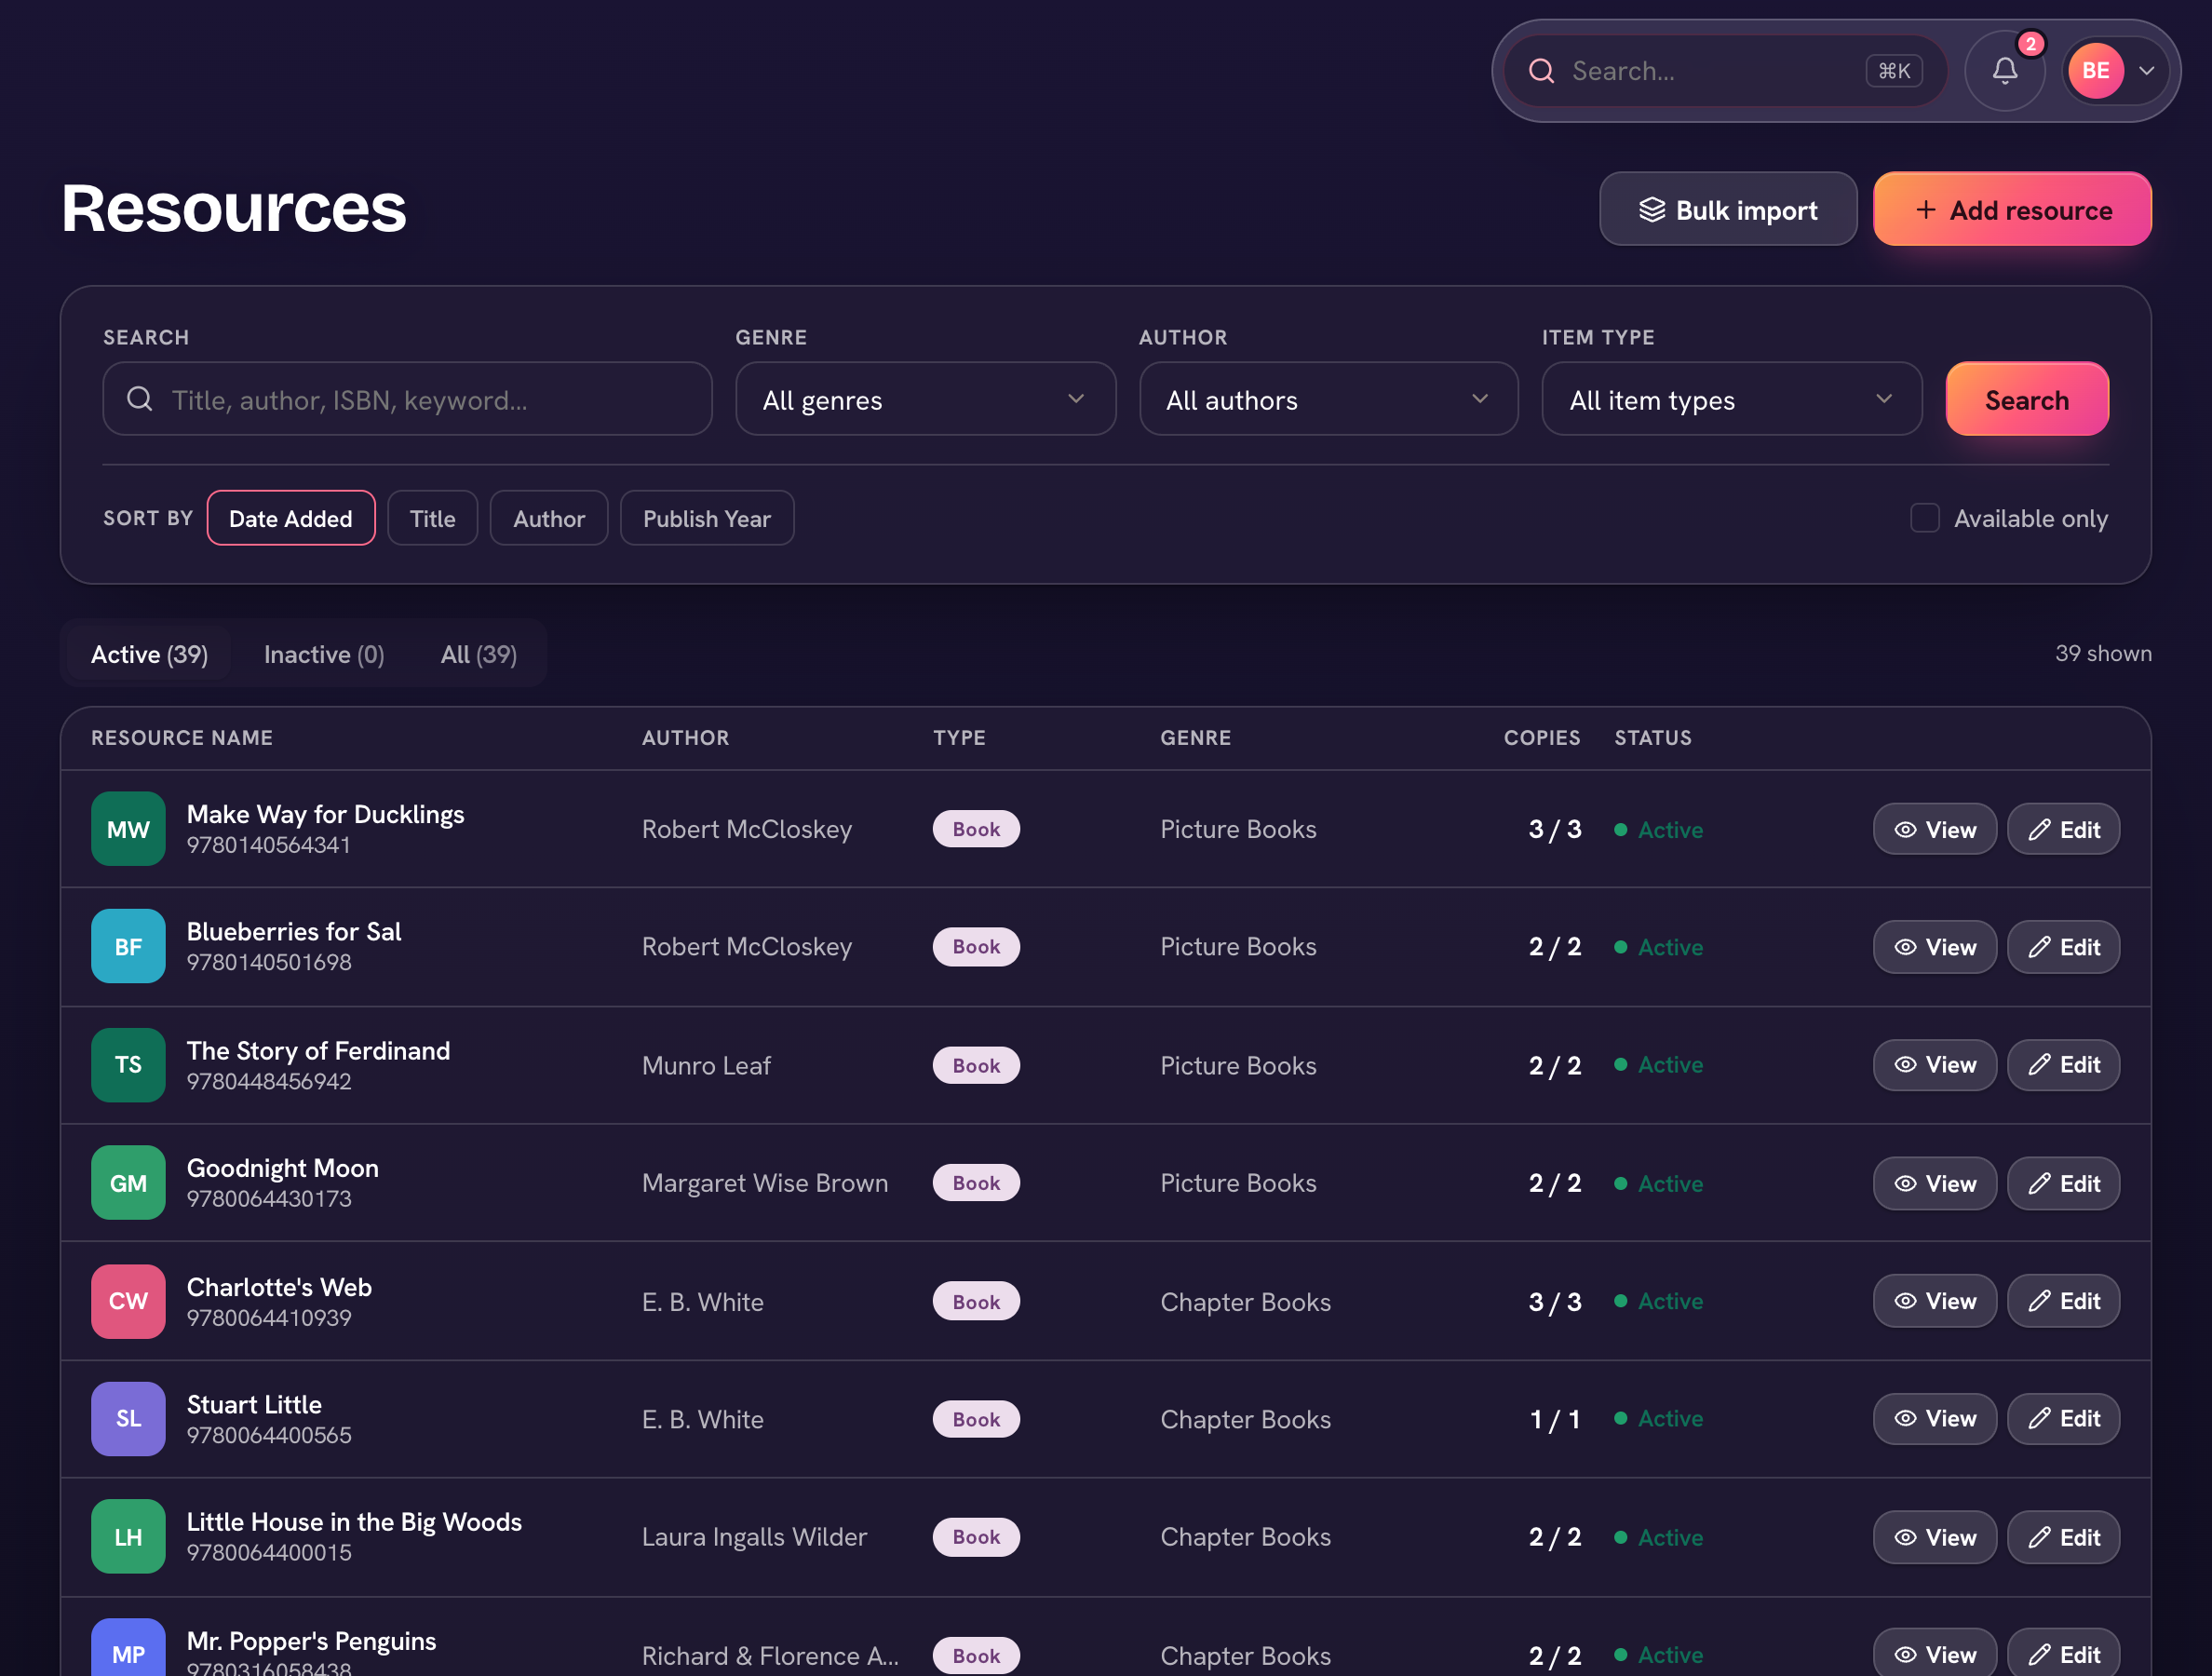Edit The Story of Ferdinand

click(x=2063, y=1065)
